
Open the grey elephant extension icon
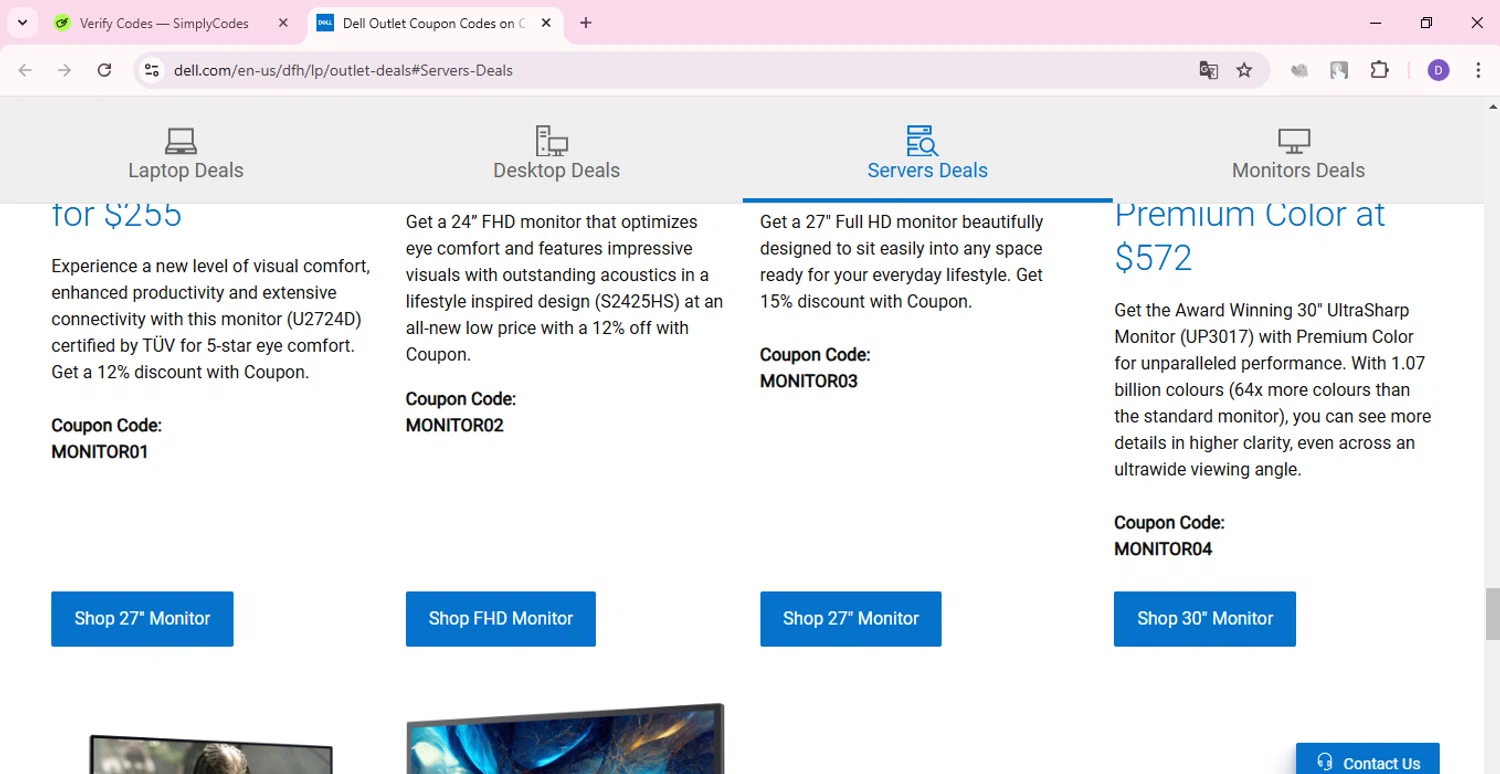pos(1299,70)
